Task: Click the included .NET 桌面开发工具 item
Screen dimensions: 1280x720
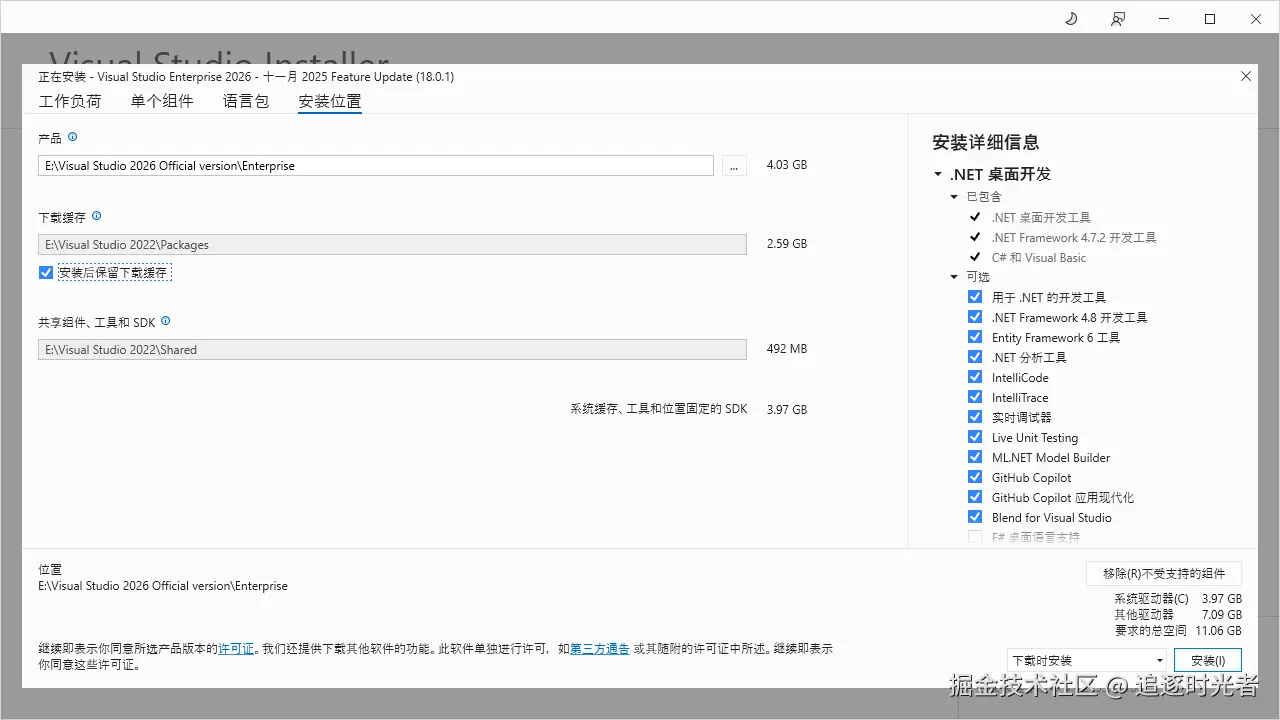Action: pos(1041,217)
